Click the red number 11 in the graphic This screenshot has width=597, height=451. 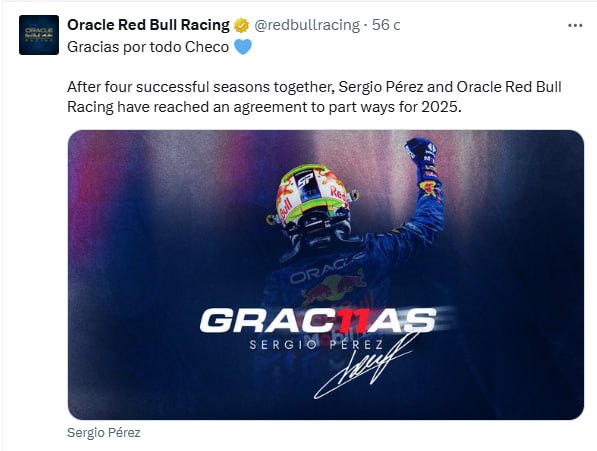pos(356,320)
